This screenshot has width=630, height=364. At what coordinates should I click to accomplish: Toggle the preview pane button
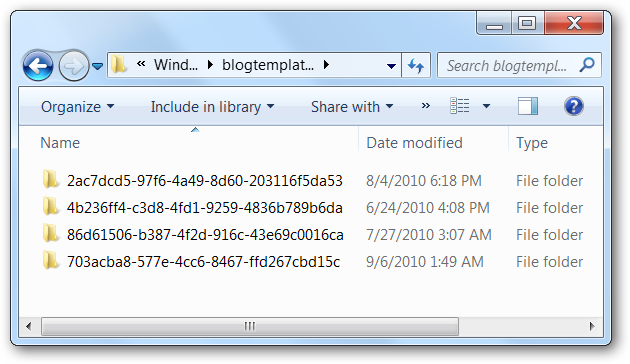point(528,106)
